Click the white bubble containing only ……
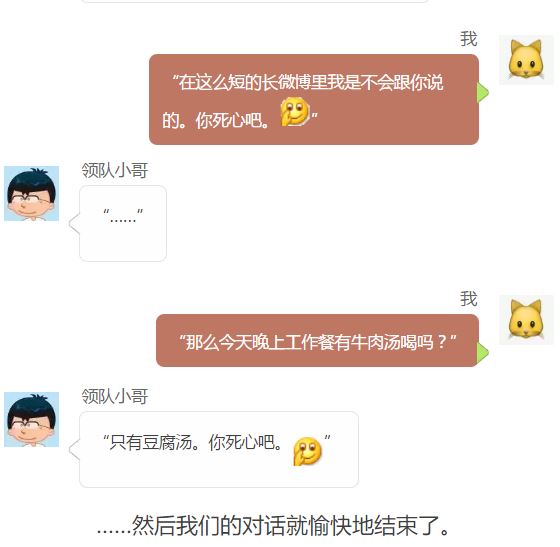This screenshot has height=547, width=560. tap(123, 224)
